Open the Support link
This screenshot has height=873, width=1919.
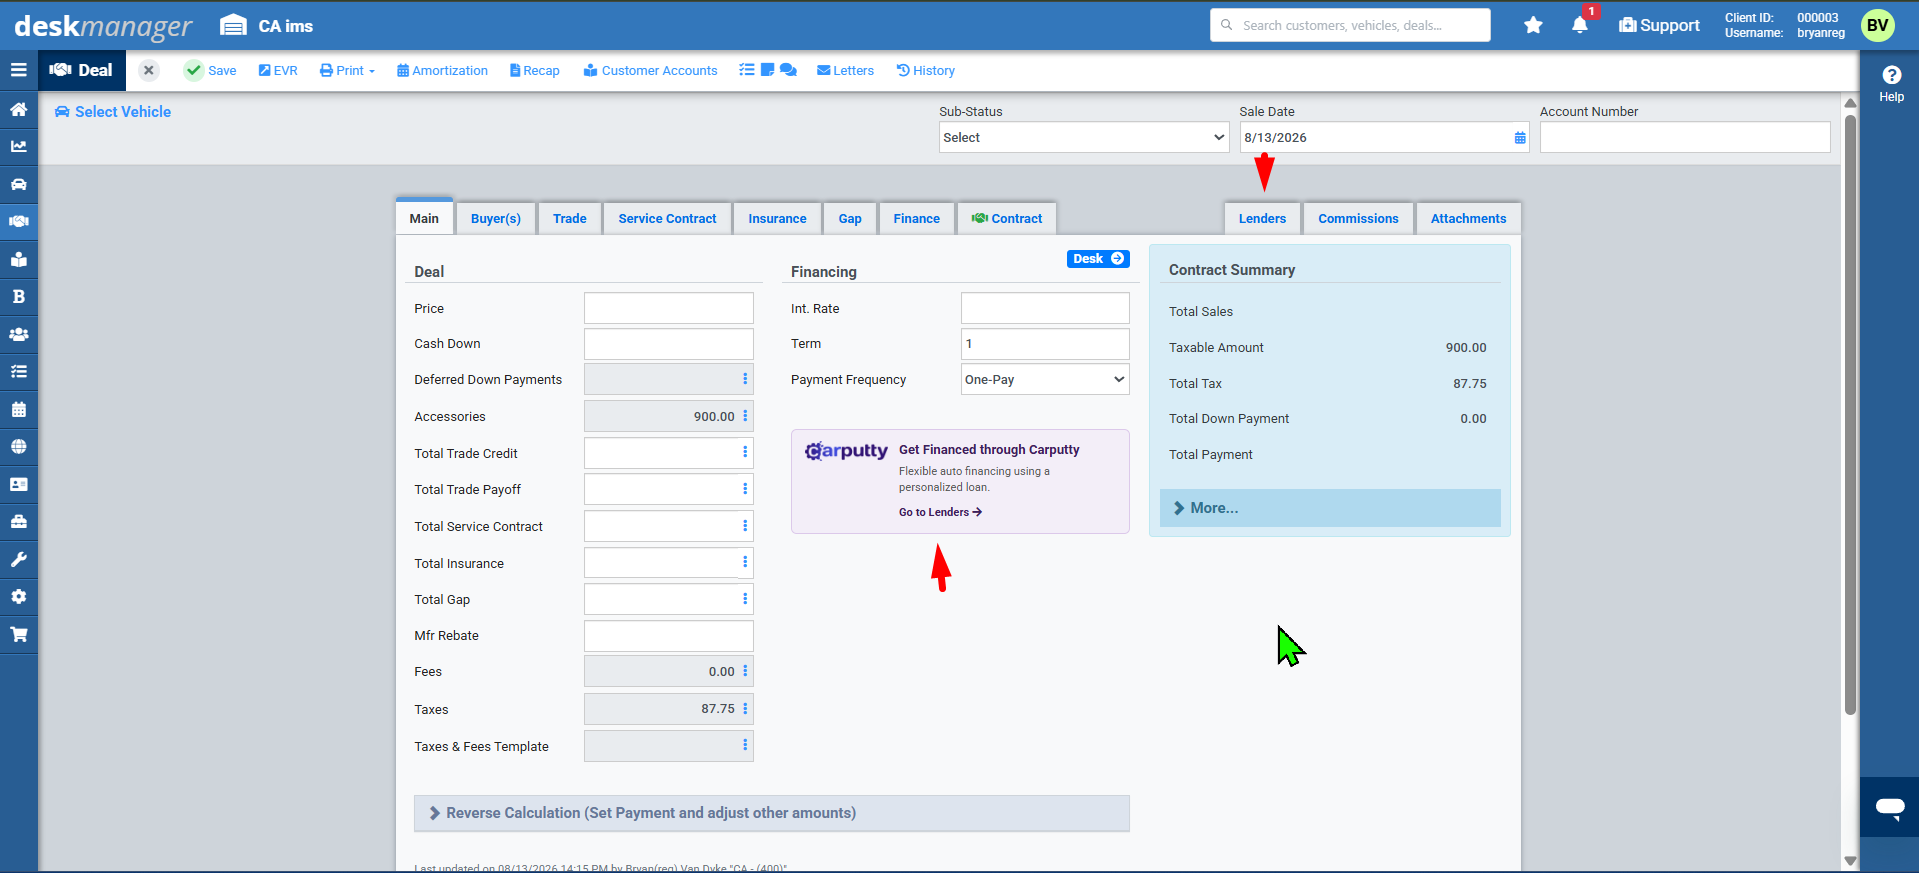click(1659, 25)
